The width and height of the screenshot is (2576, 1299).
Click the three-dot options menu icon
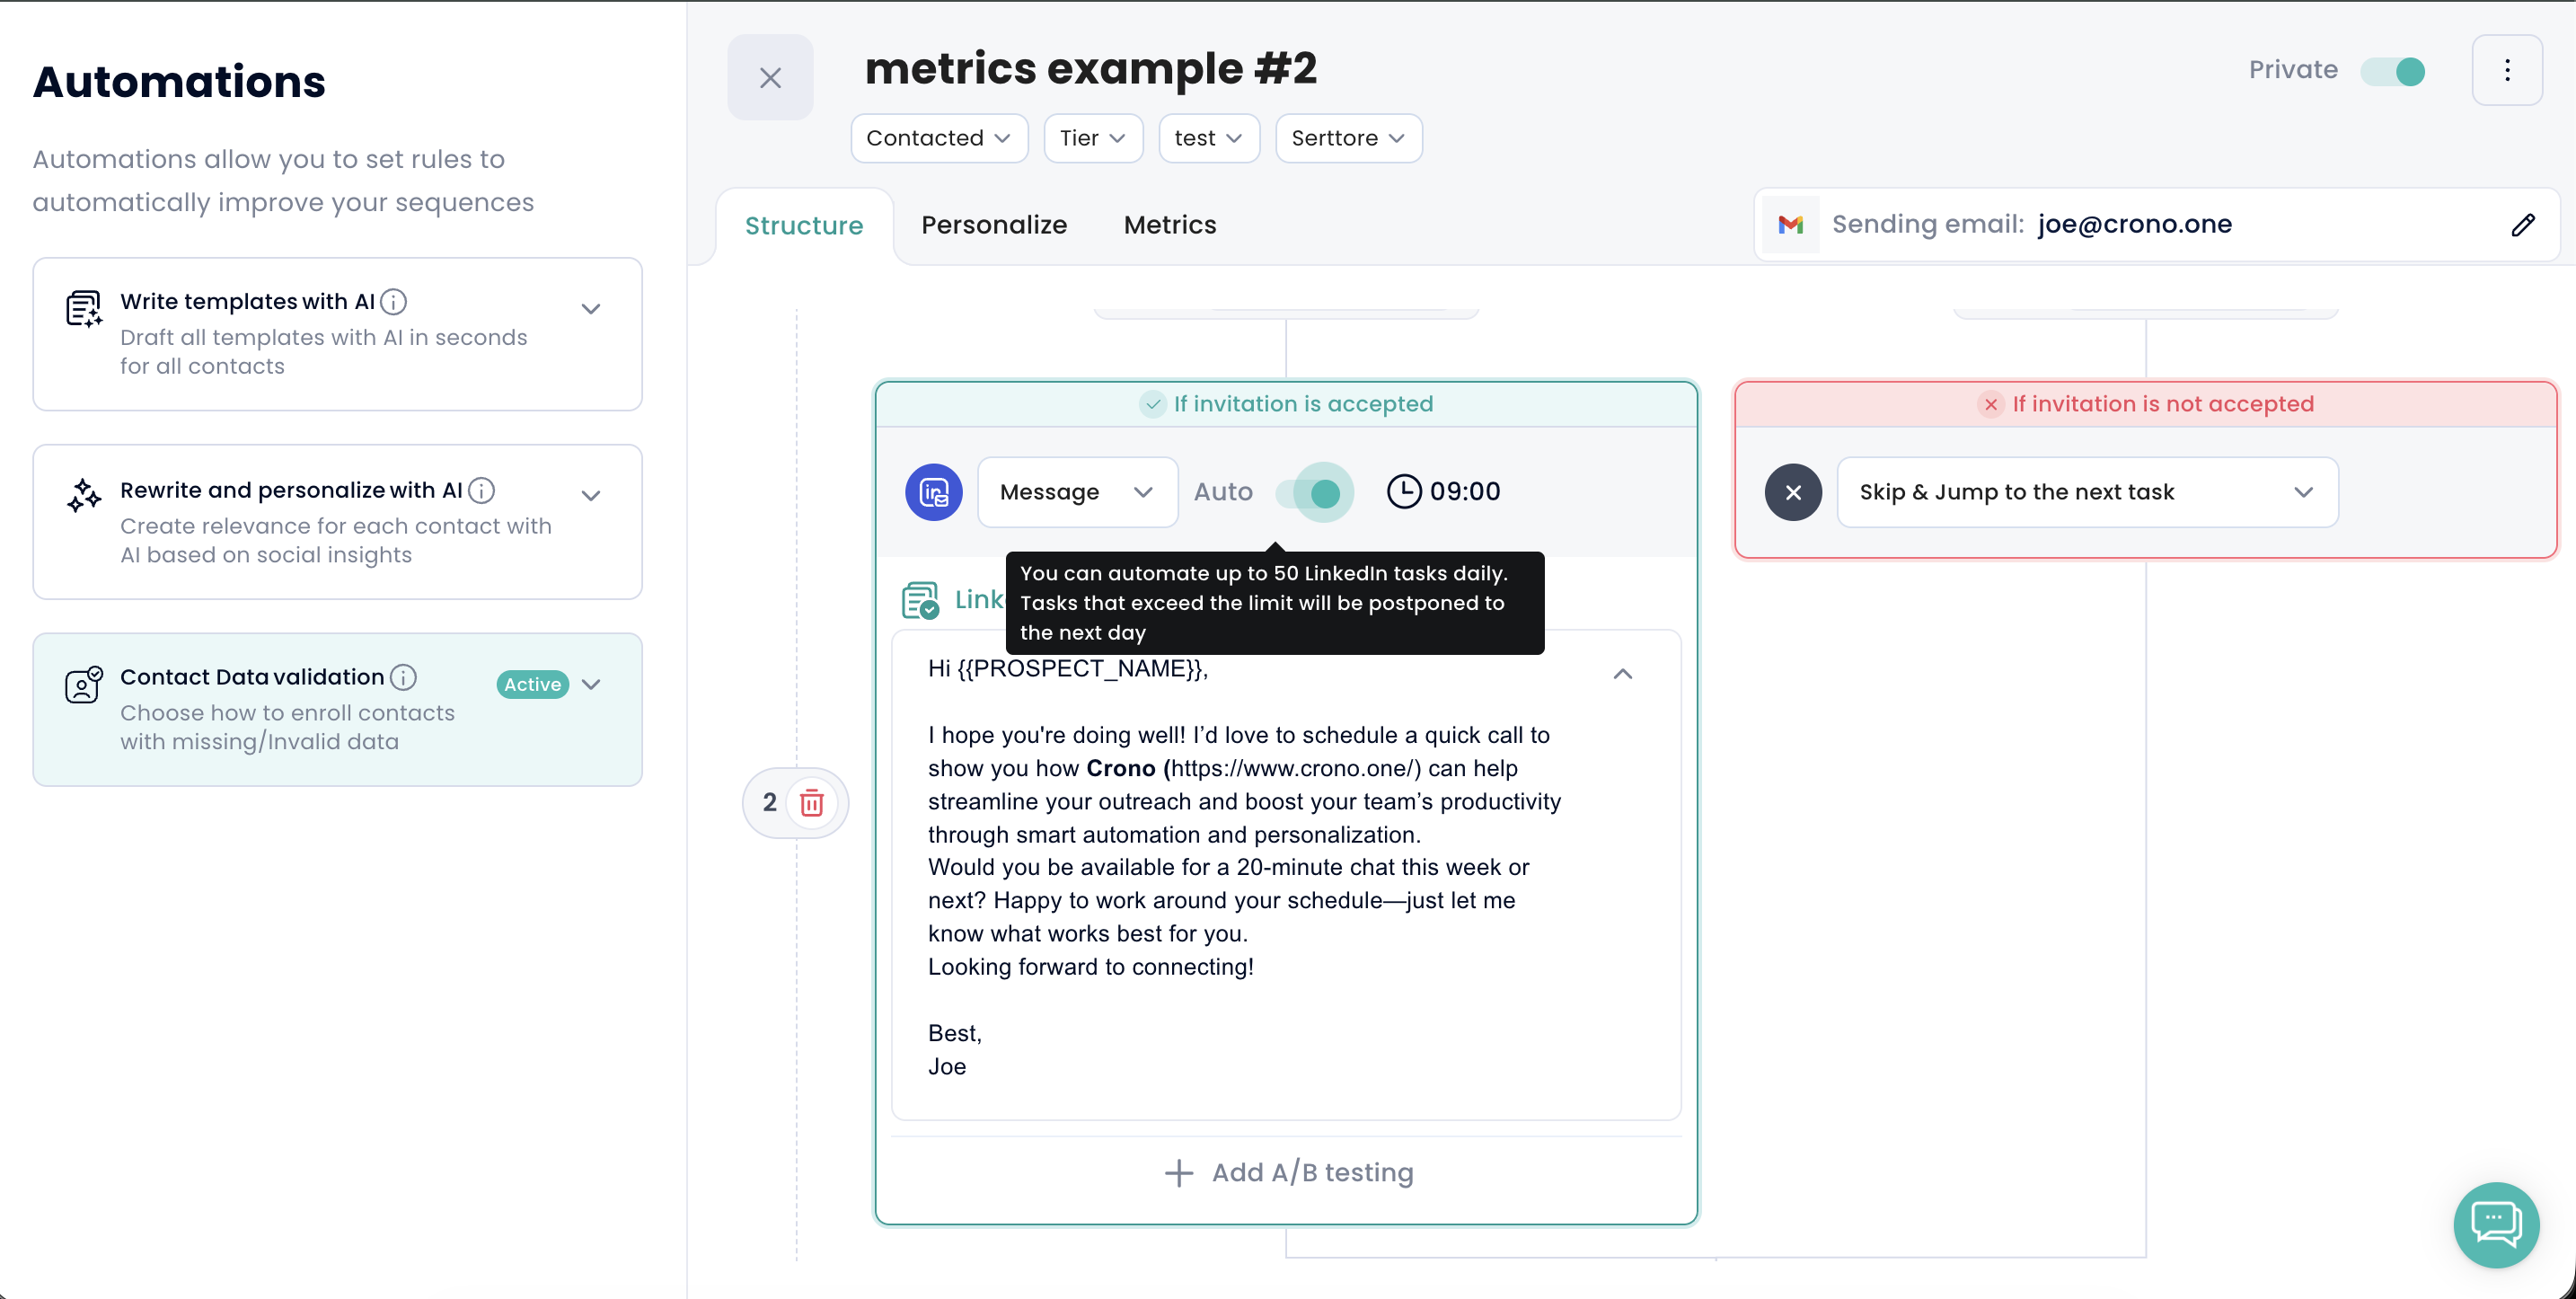(2506, 70)
